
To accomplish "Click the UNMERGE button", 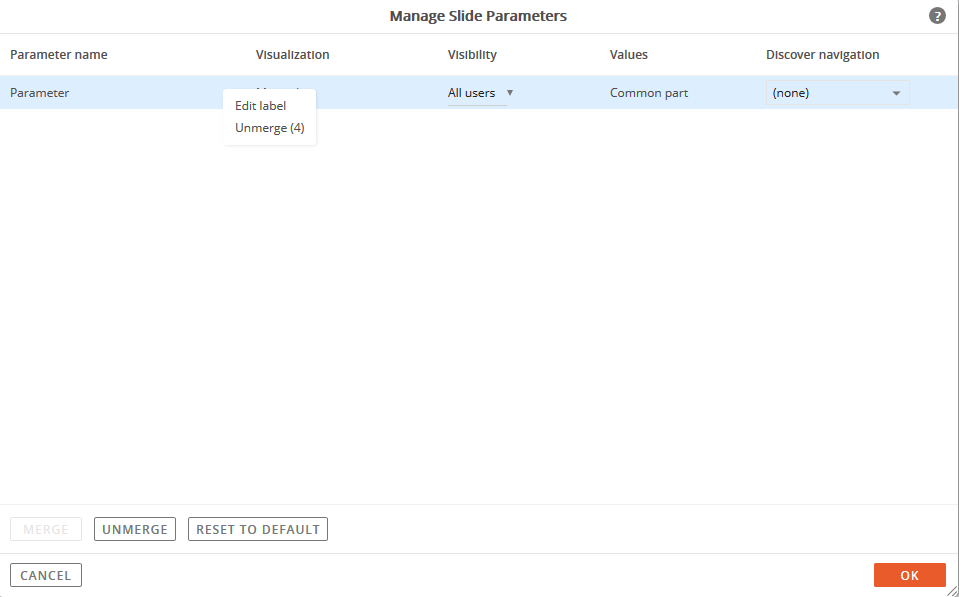I will [135, 529].
